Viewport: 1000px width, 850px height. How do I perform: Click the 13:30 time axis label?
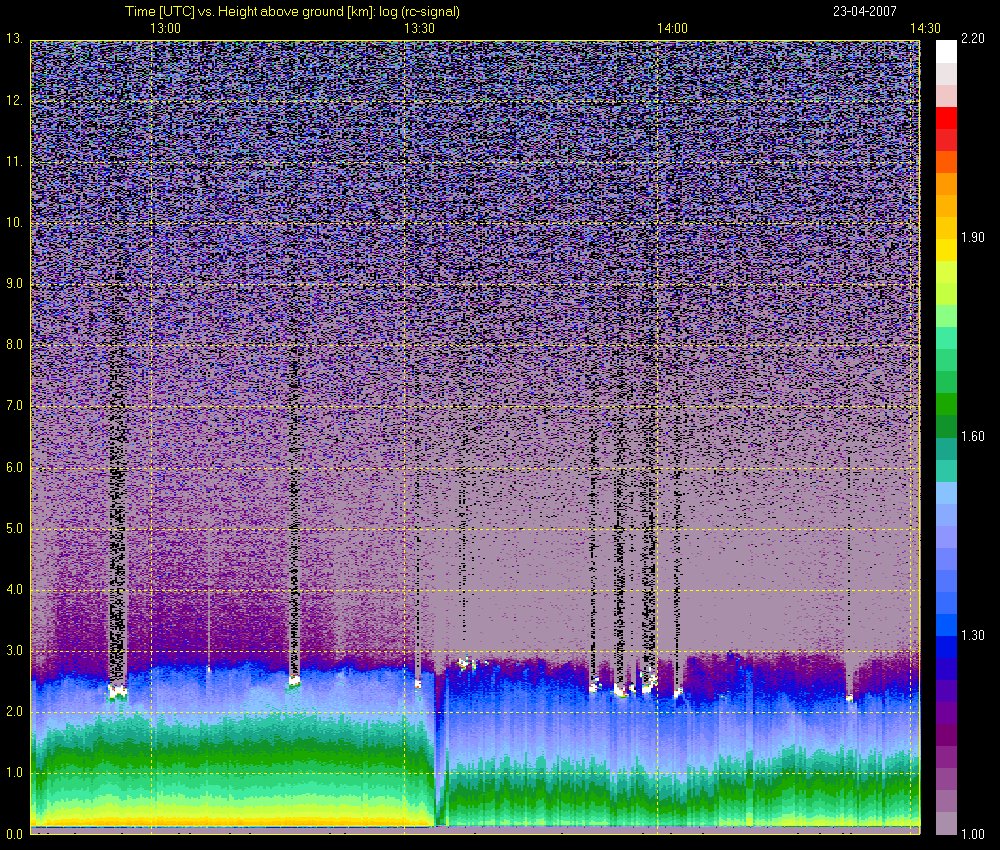coord(419,28)
